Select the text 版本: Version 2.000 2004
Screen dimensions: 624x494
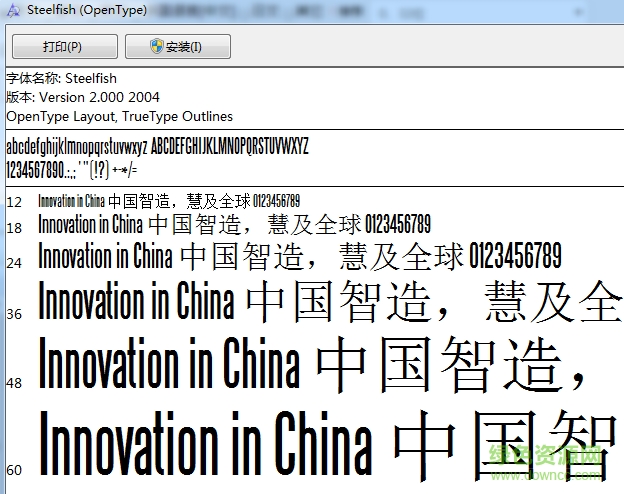[83, 97]
